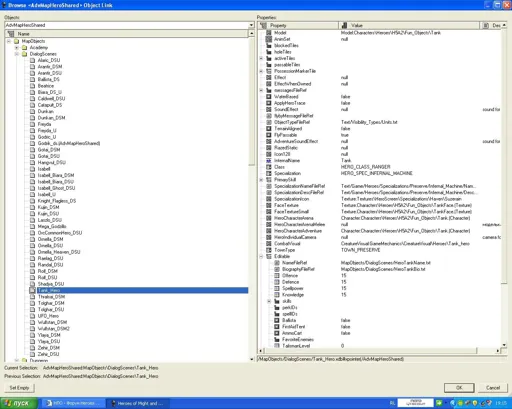
Task: Click the properties horizontal scrollbar
Action: 379,351
